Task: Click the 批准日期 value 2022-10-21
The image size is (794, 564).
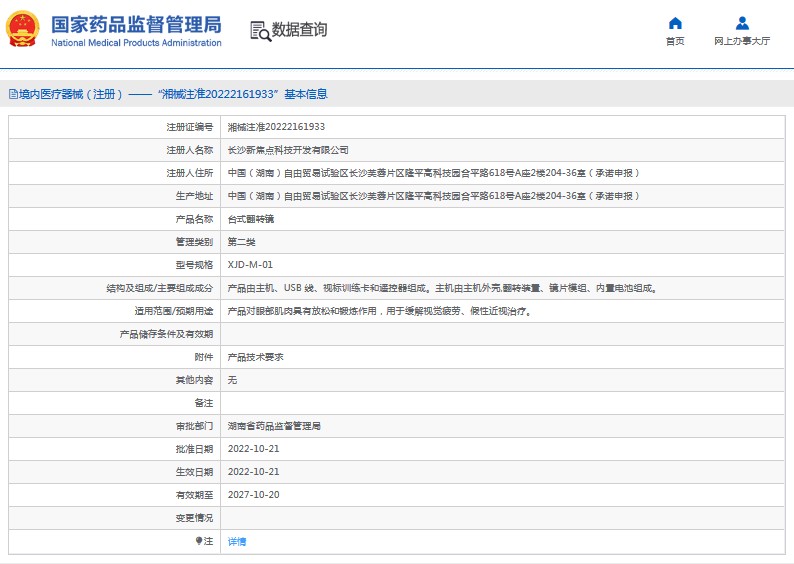Action: pos(253,449)
